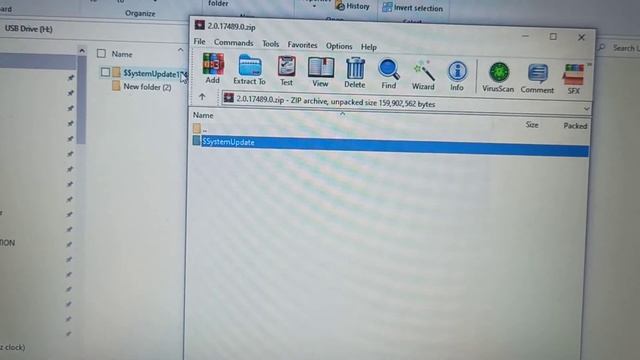Show archive Info
640x360 pixels.
coord(457,76)
